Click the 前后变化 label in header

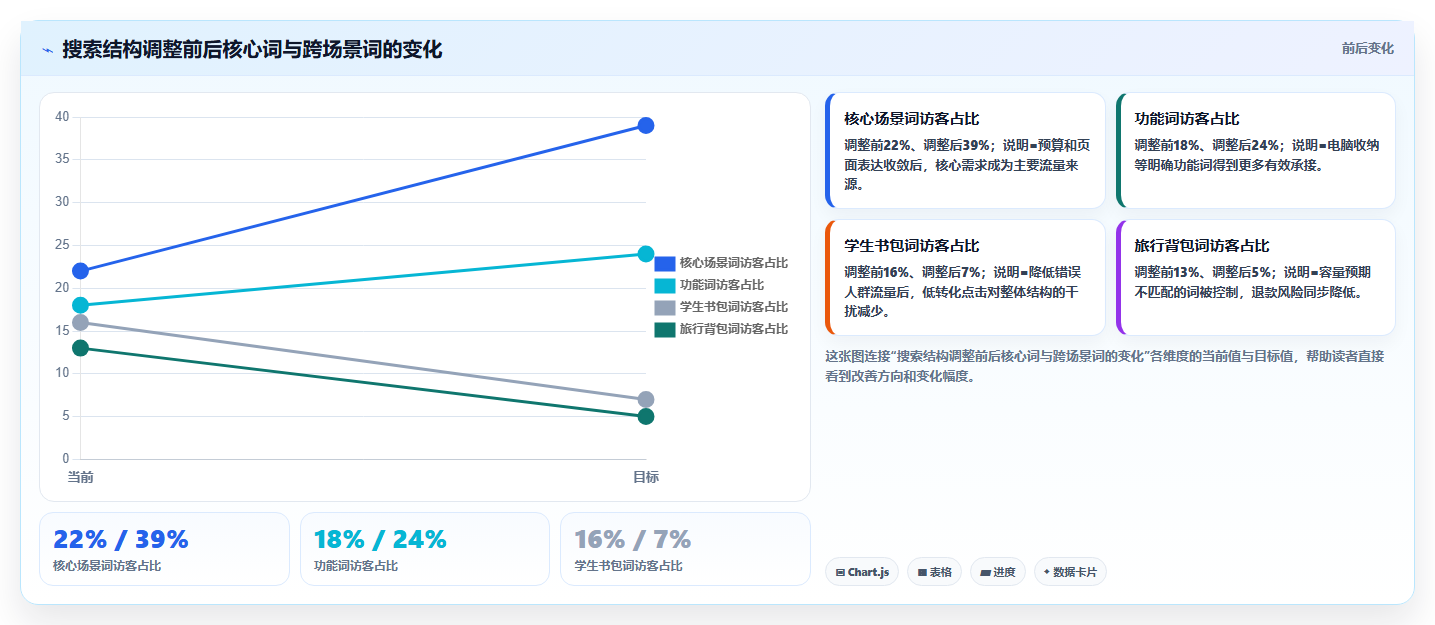(1367, 49)
